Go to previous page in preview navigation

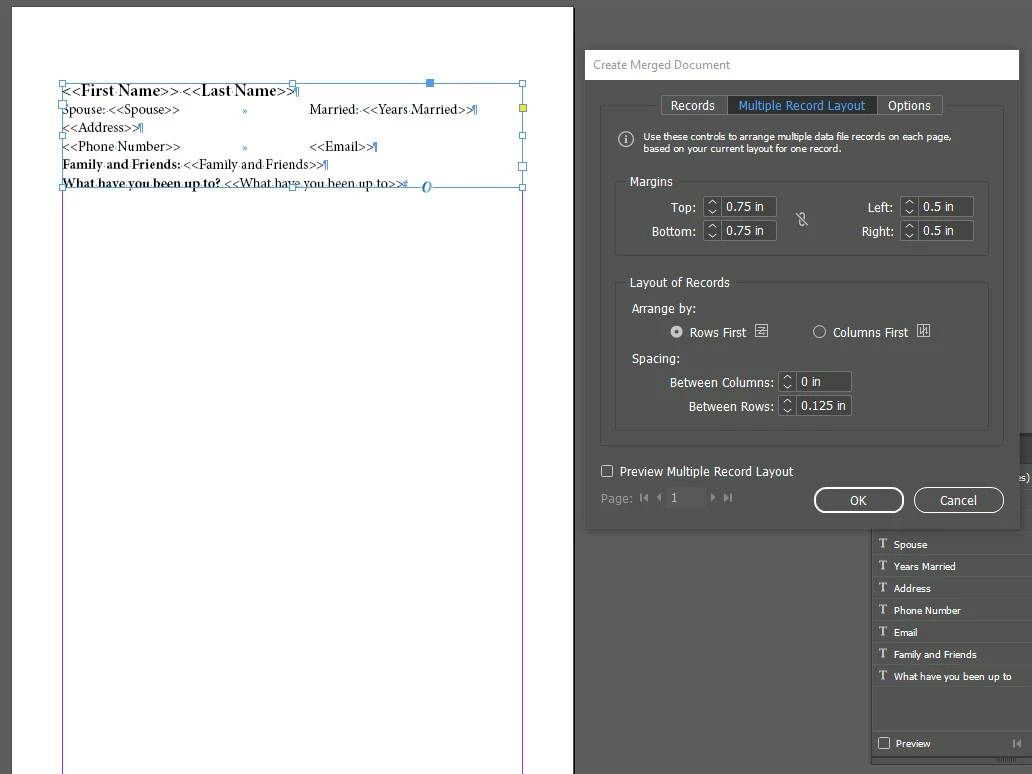tap(659, 498)
